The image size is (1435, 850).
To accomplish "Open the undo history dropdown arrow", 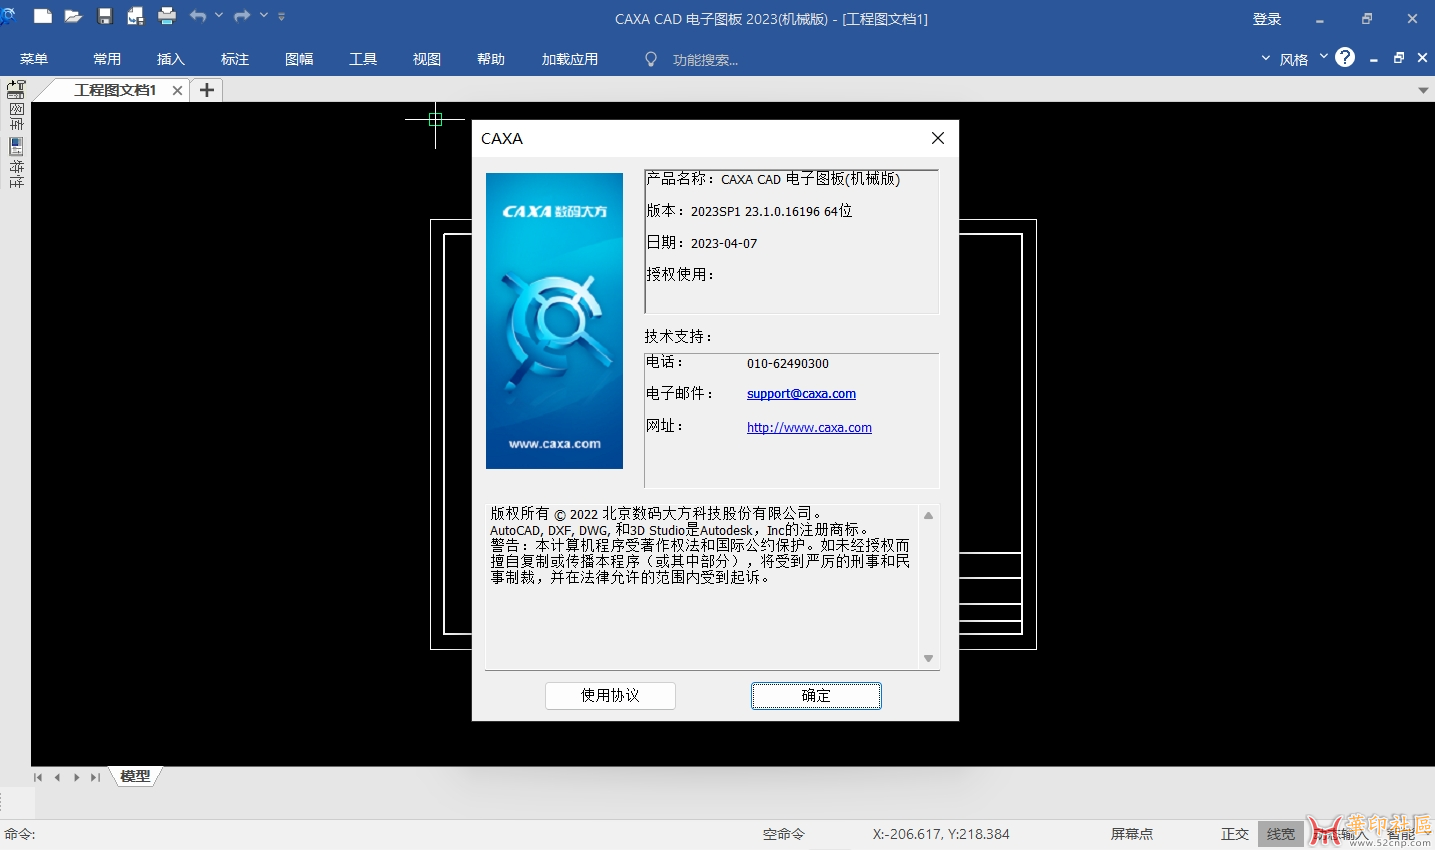I will click(219, 16).
